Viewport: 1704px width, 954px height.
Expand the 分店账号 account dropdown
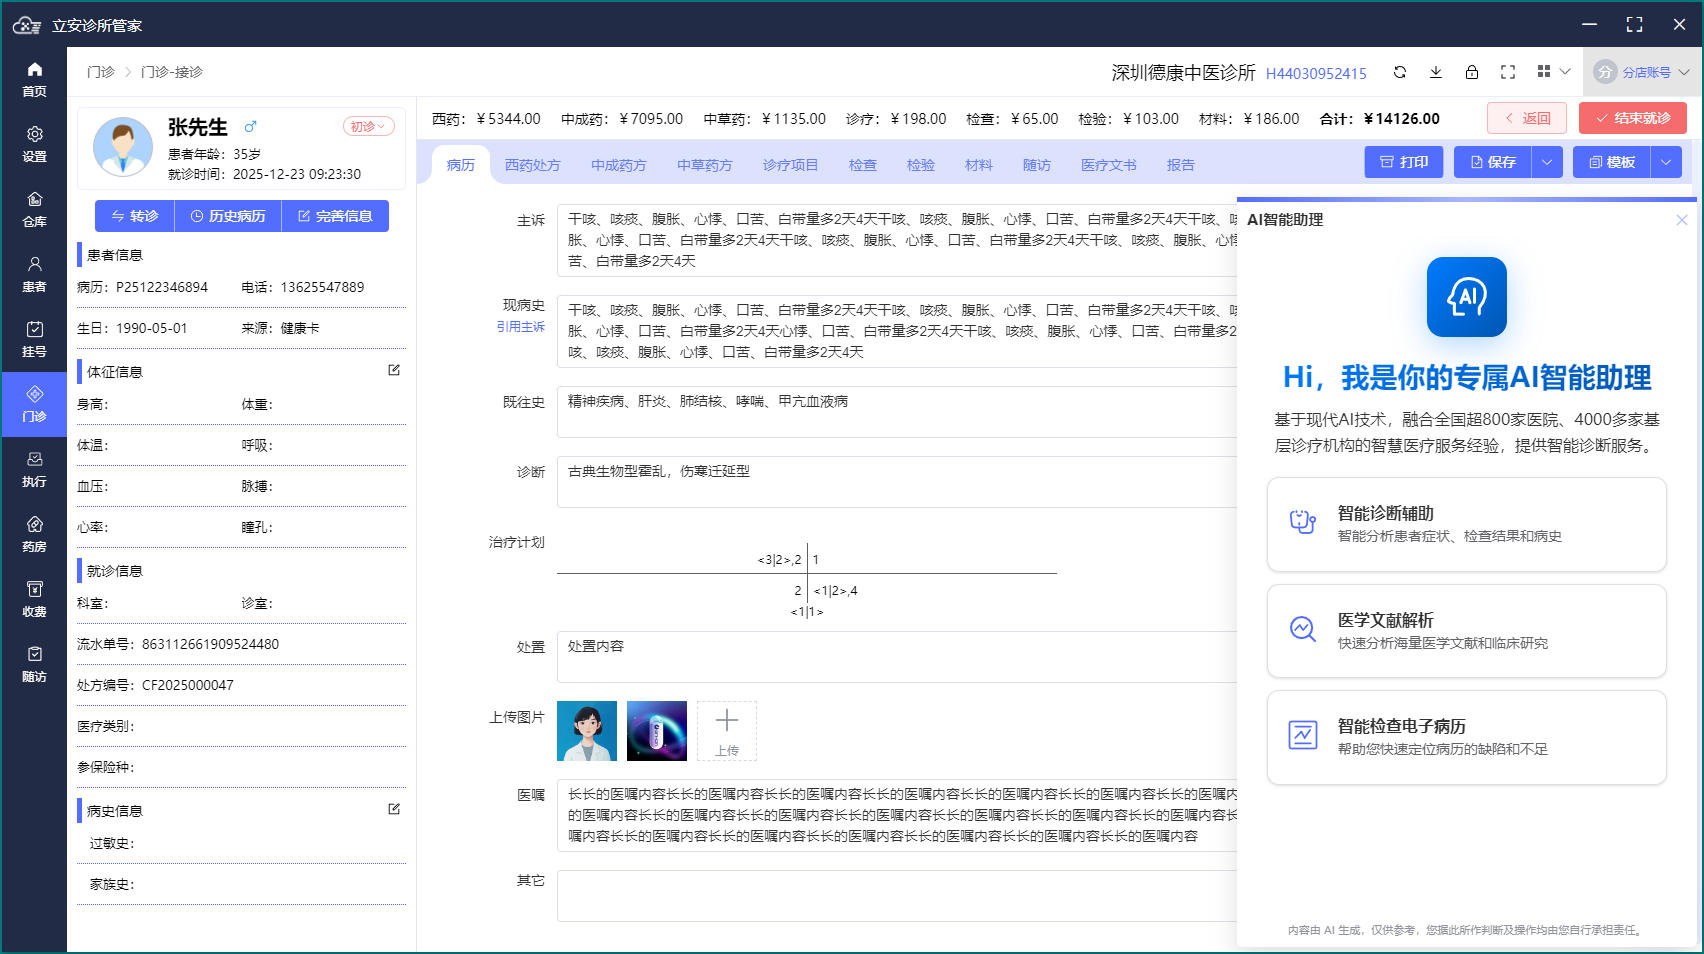tap(1642, 72)
